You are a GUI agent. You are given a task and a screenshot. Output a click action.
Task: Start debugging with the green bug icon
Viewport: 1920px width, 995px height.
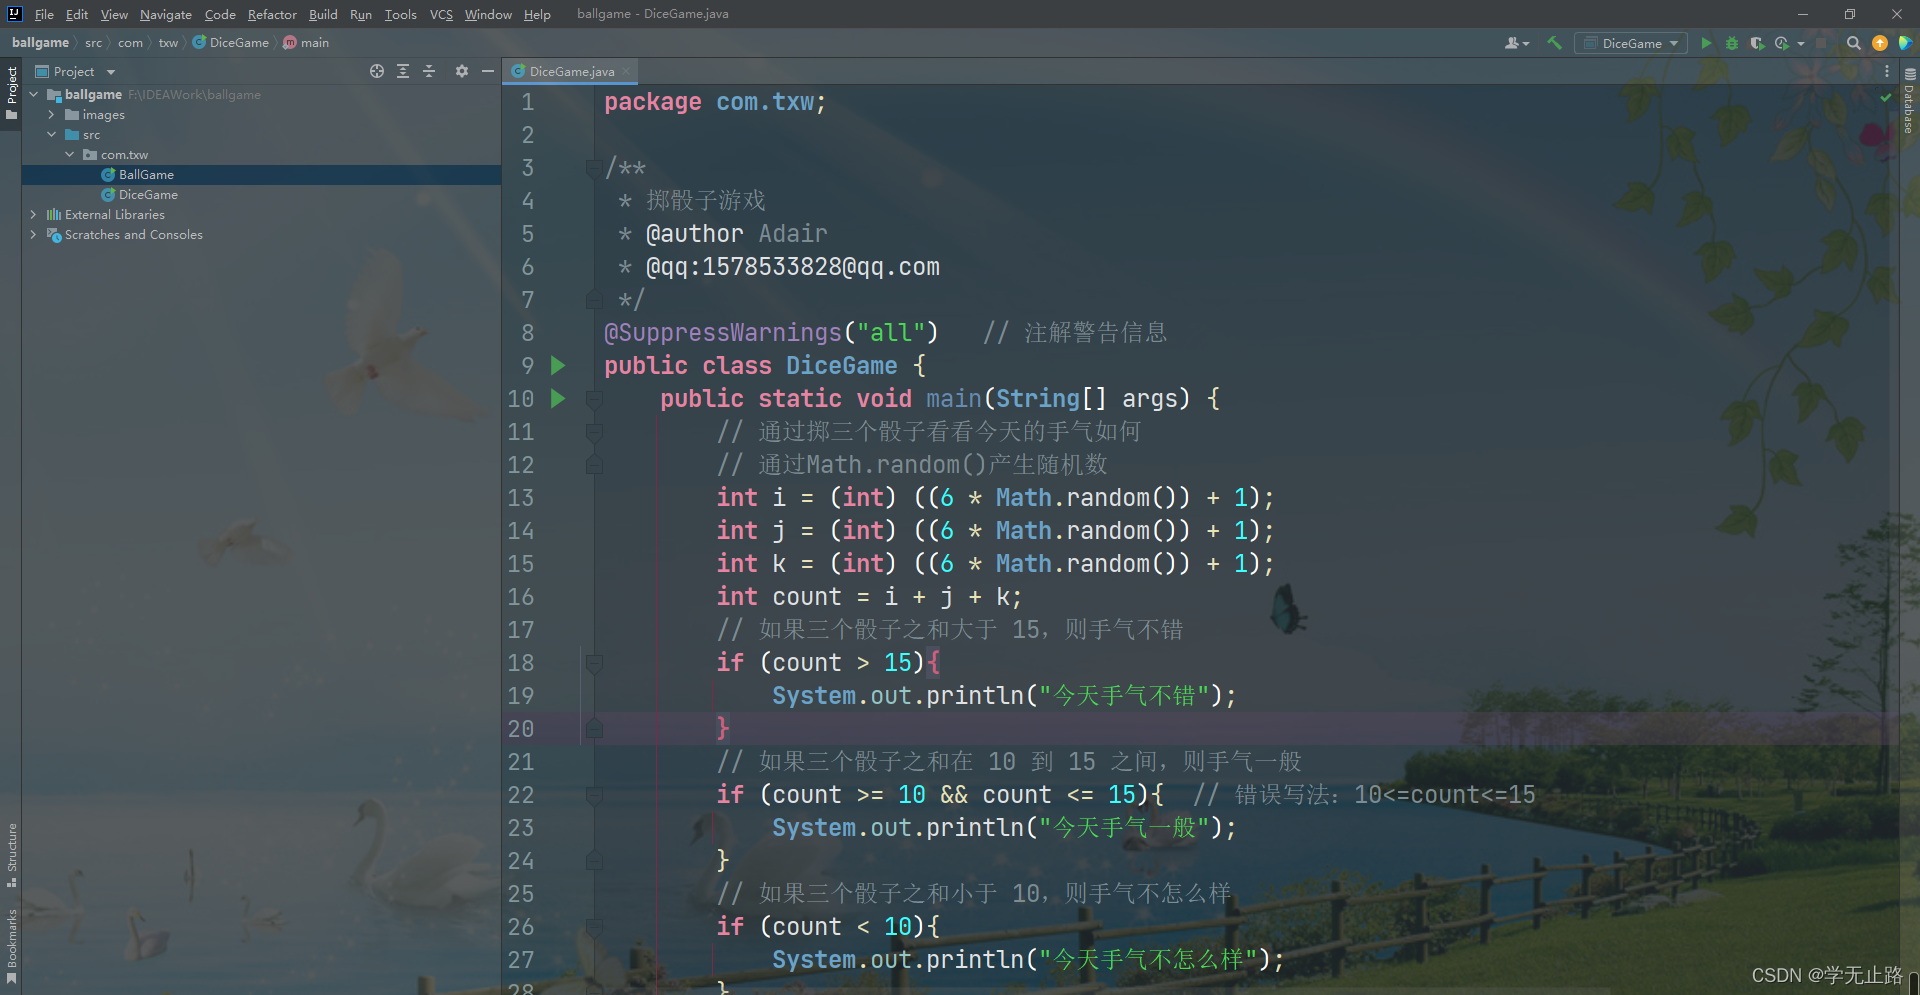click(1732, 43)
